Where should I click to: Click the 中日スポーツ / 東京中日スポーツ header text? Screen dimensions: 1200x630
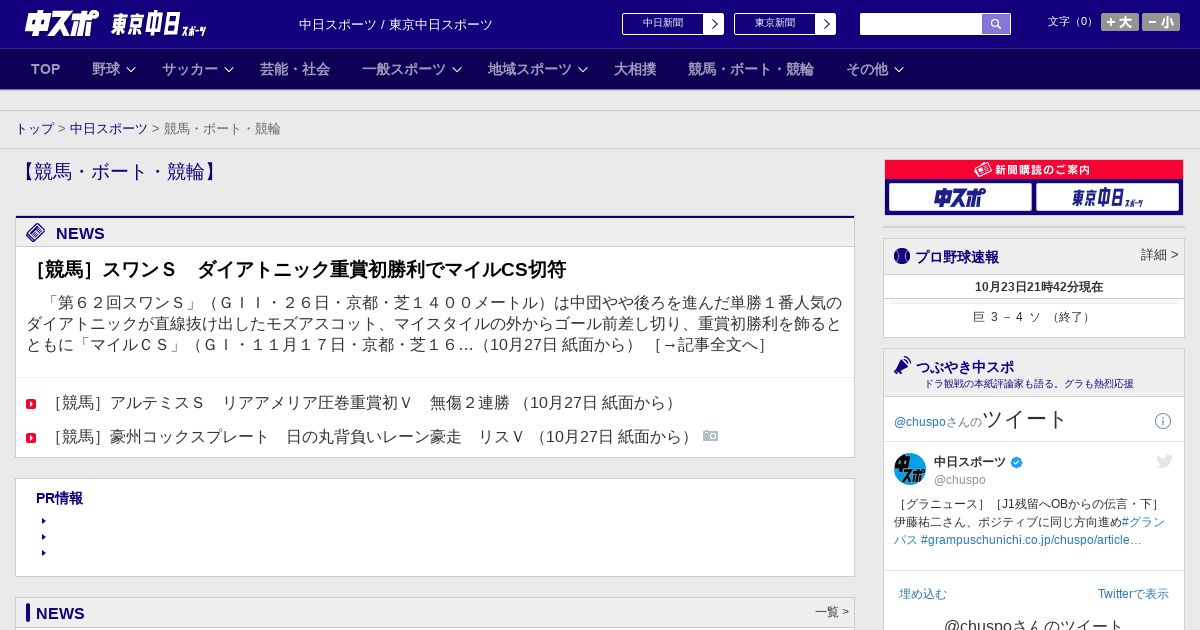coord(396,25)
